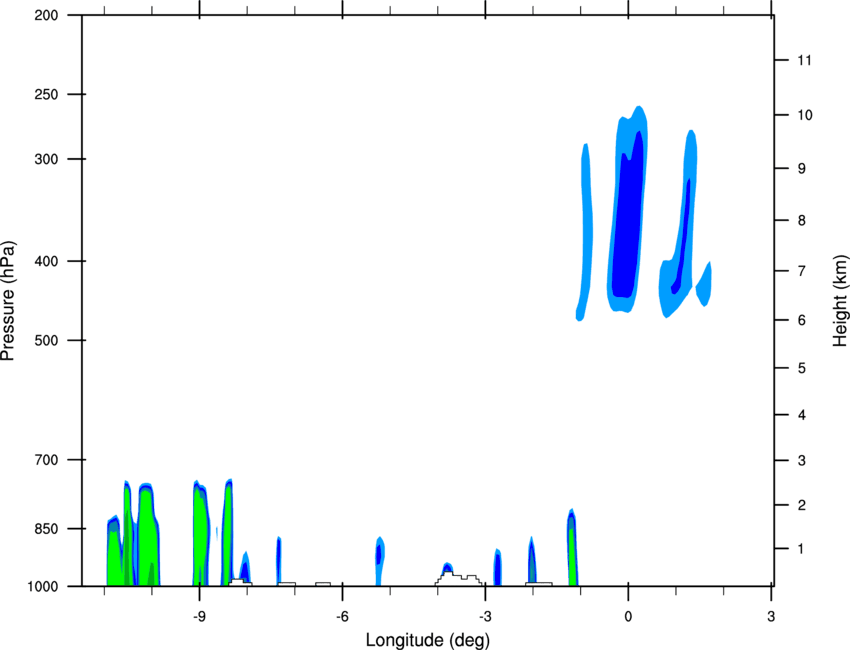The image size is (850, 650).
Task: Click the 6 km height tick label
Action: point(802,320)
